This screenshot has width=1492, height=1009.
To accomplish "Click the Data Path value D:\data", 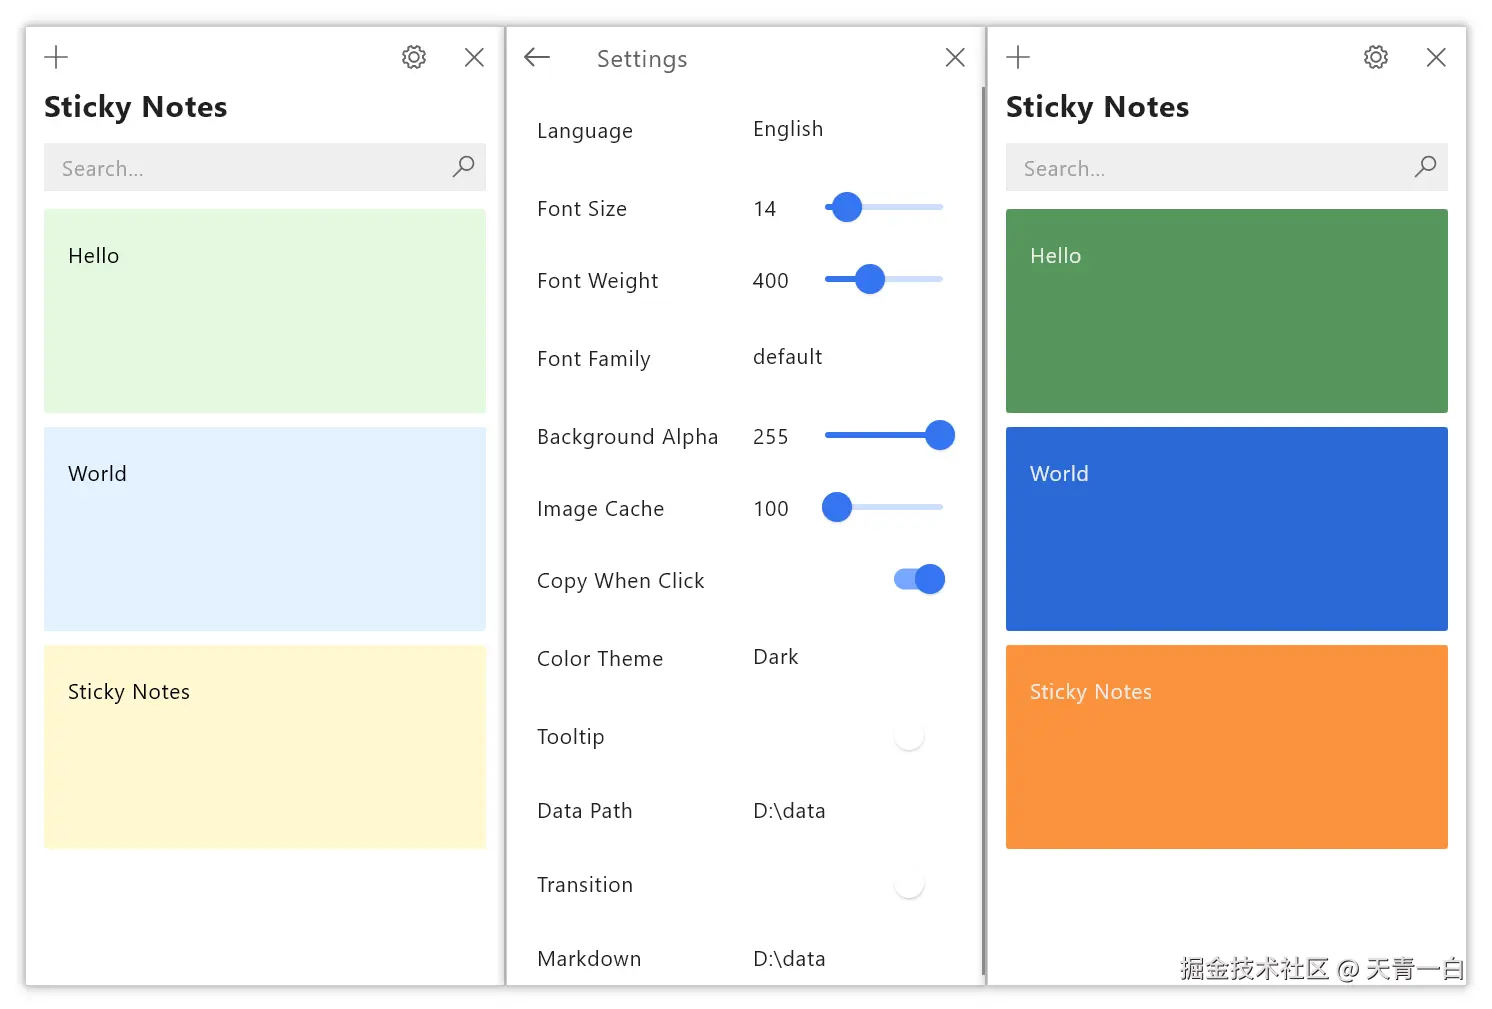I will (789, 811).
